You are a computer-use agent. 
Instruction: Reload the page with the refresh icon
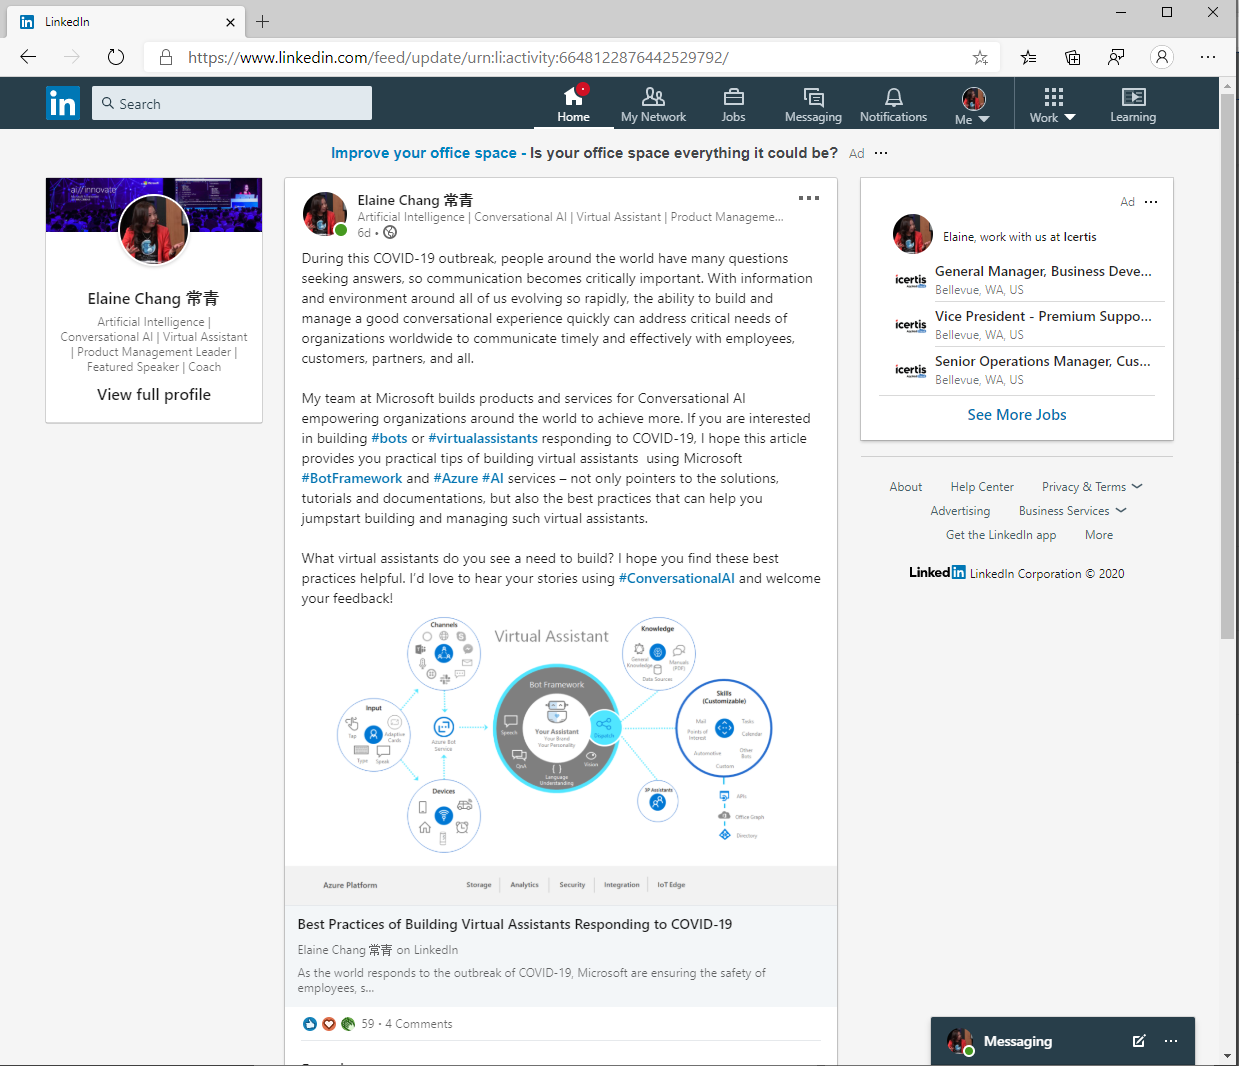pos(116,57)
